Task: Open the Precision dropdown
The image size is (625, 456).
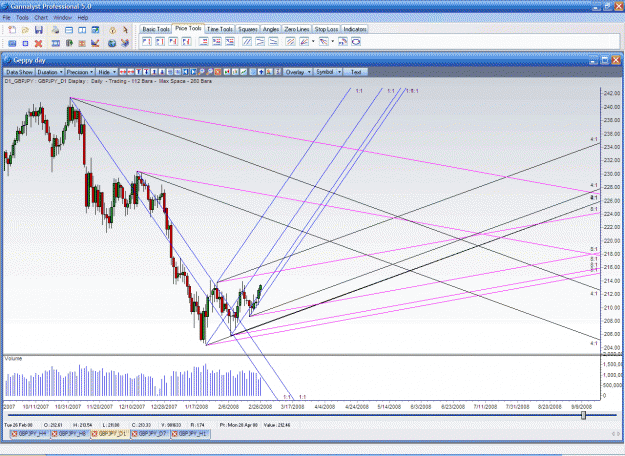Action: click(x=80, y=72)
